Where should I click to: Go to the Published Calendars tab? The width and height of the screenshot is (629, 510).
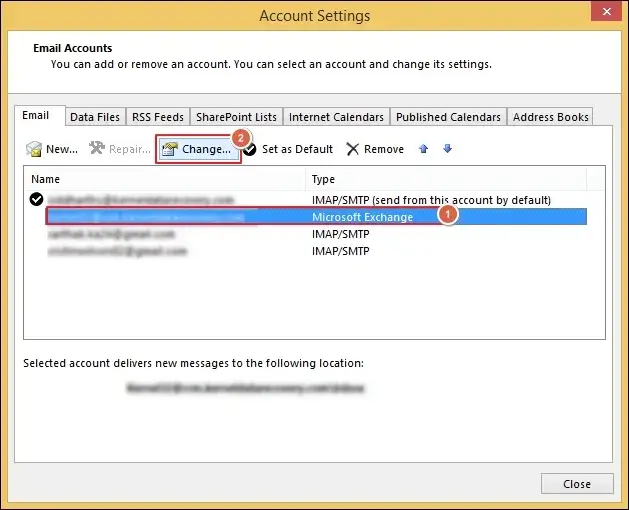point(449,117)
